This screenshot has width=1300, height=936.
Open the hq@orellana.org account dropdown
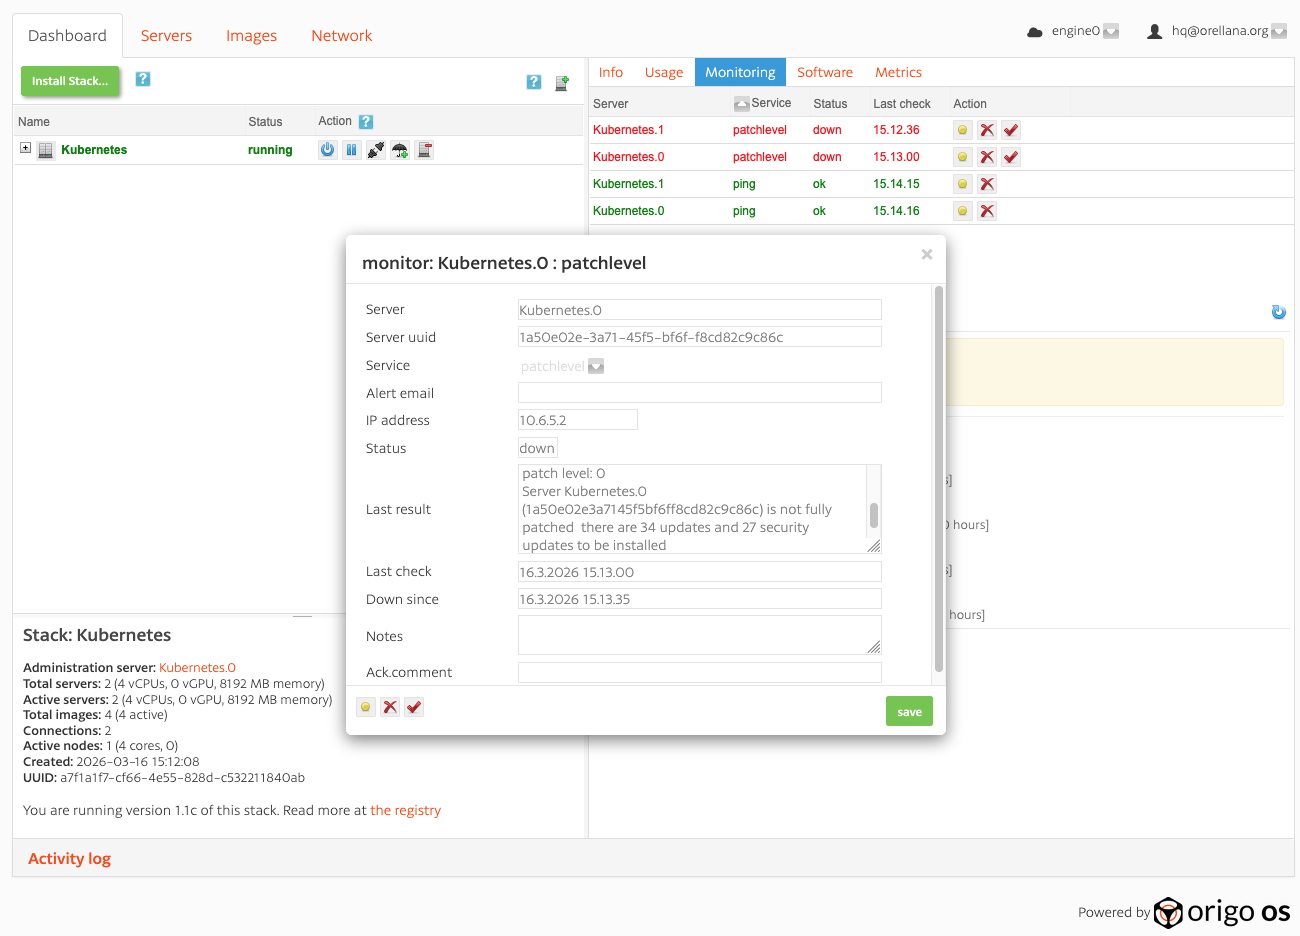1278,32
